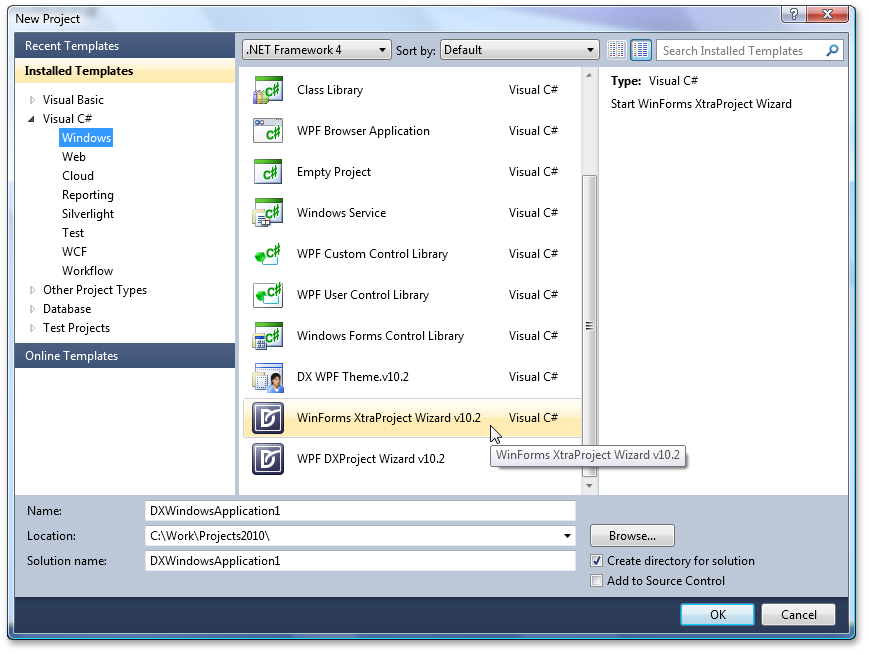Screen dimensions: 869x655
Task: Open the Sort by Default dropdown
Action: tap(519, 50)
